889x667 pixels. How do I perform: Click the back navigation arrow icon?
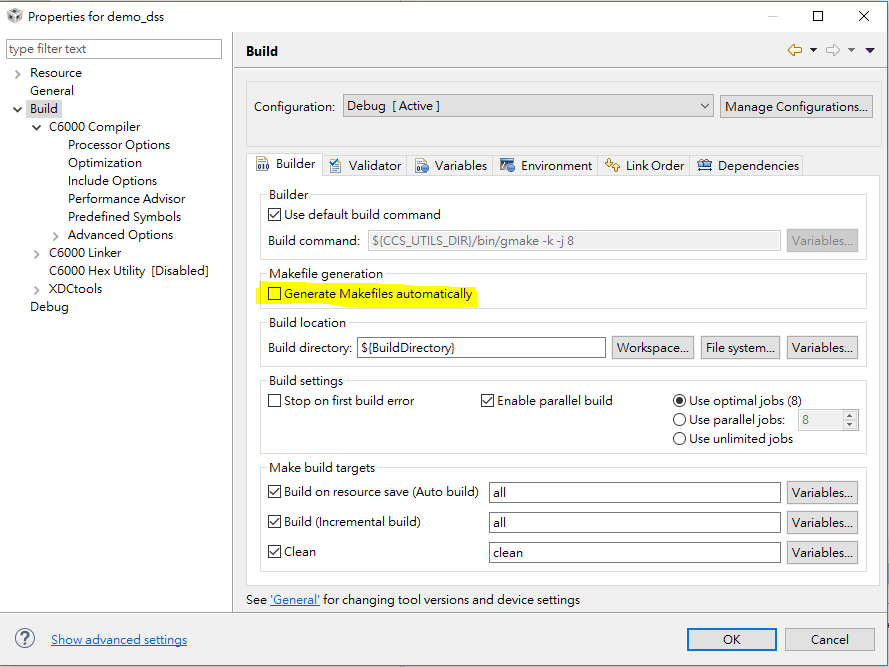pos(795,50)
